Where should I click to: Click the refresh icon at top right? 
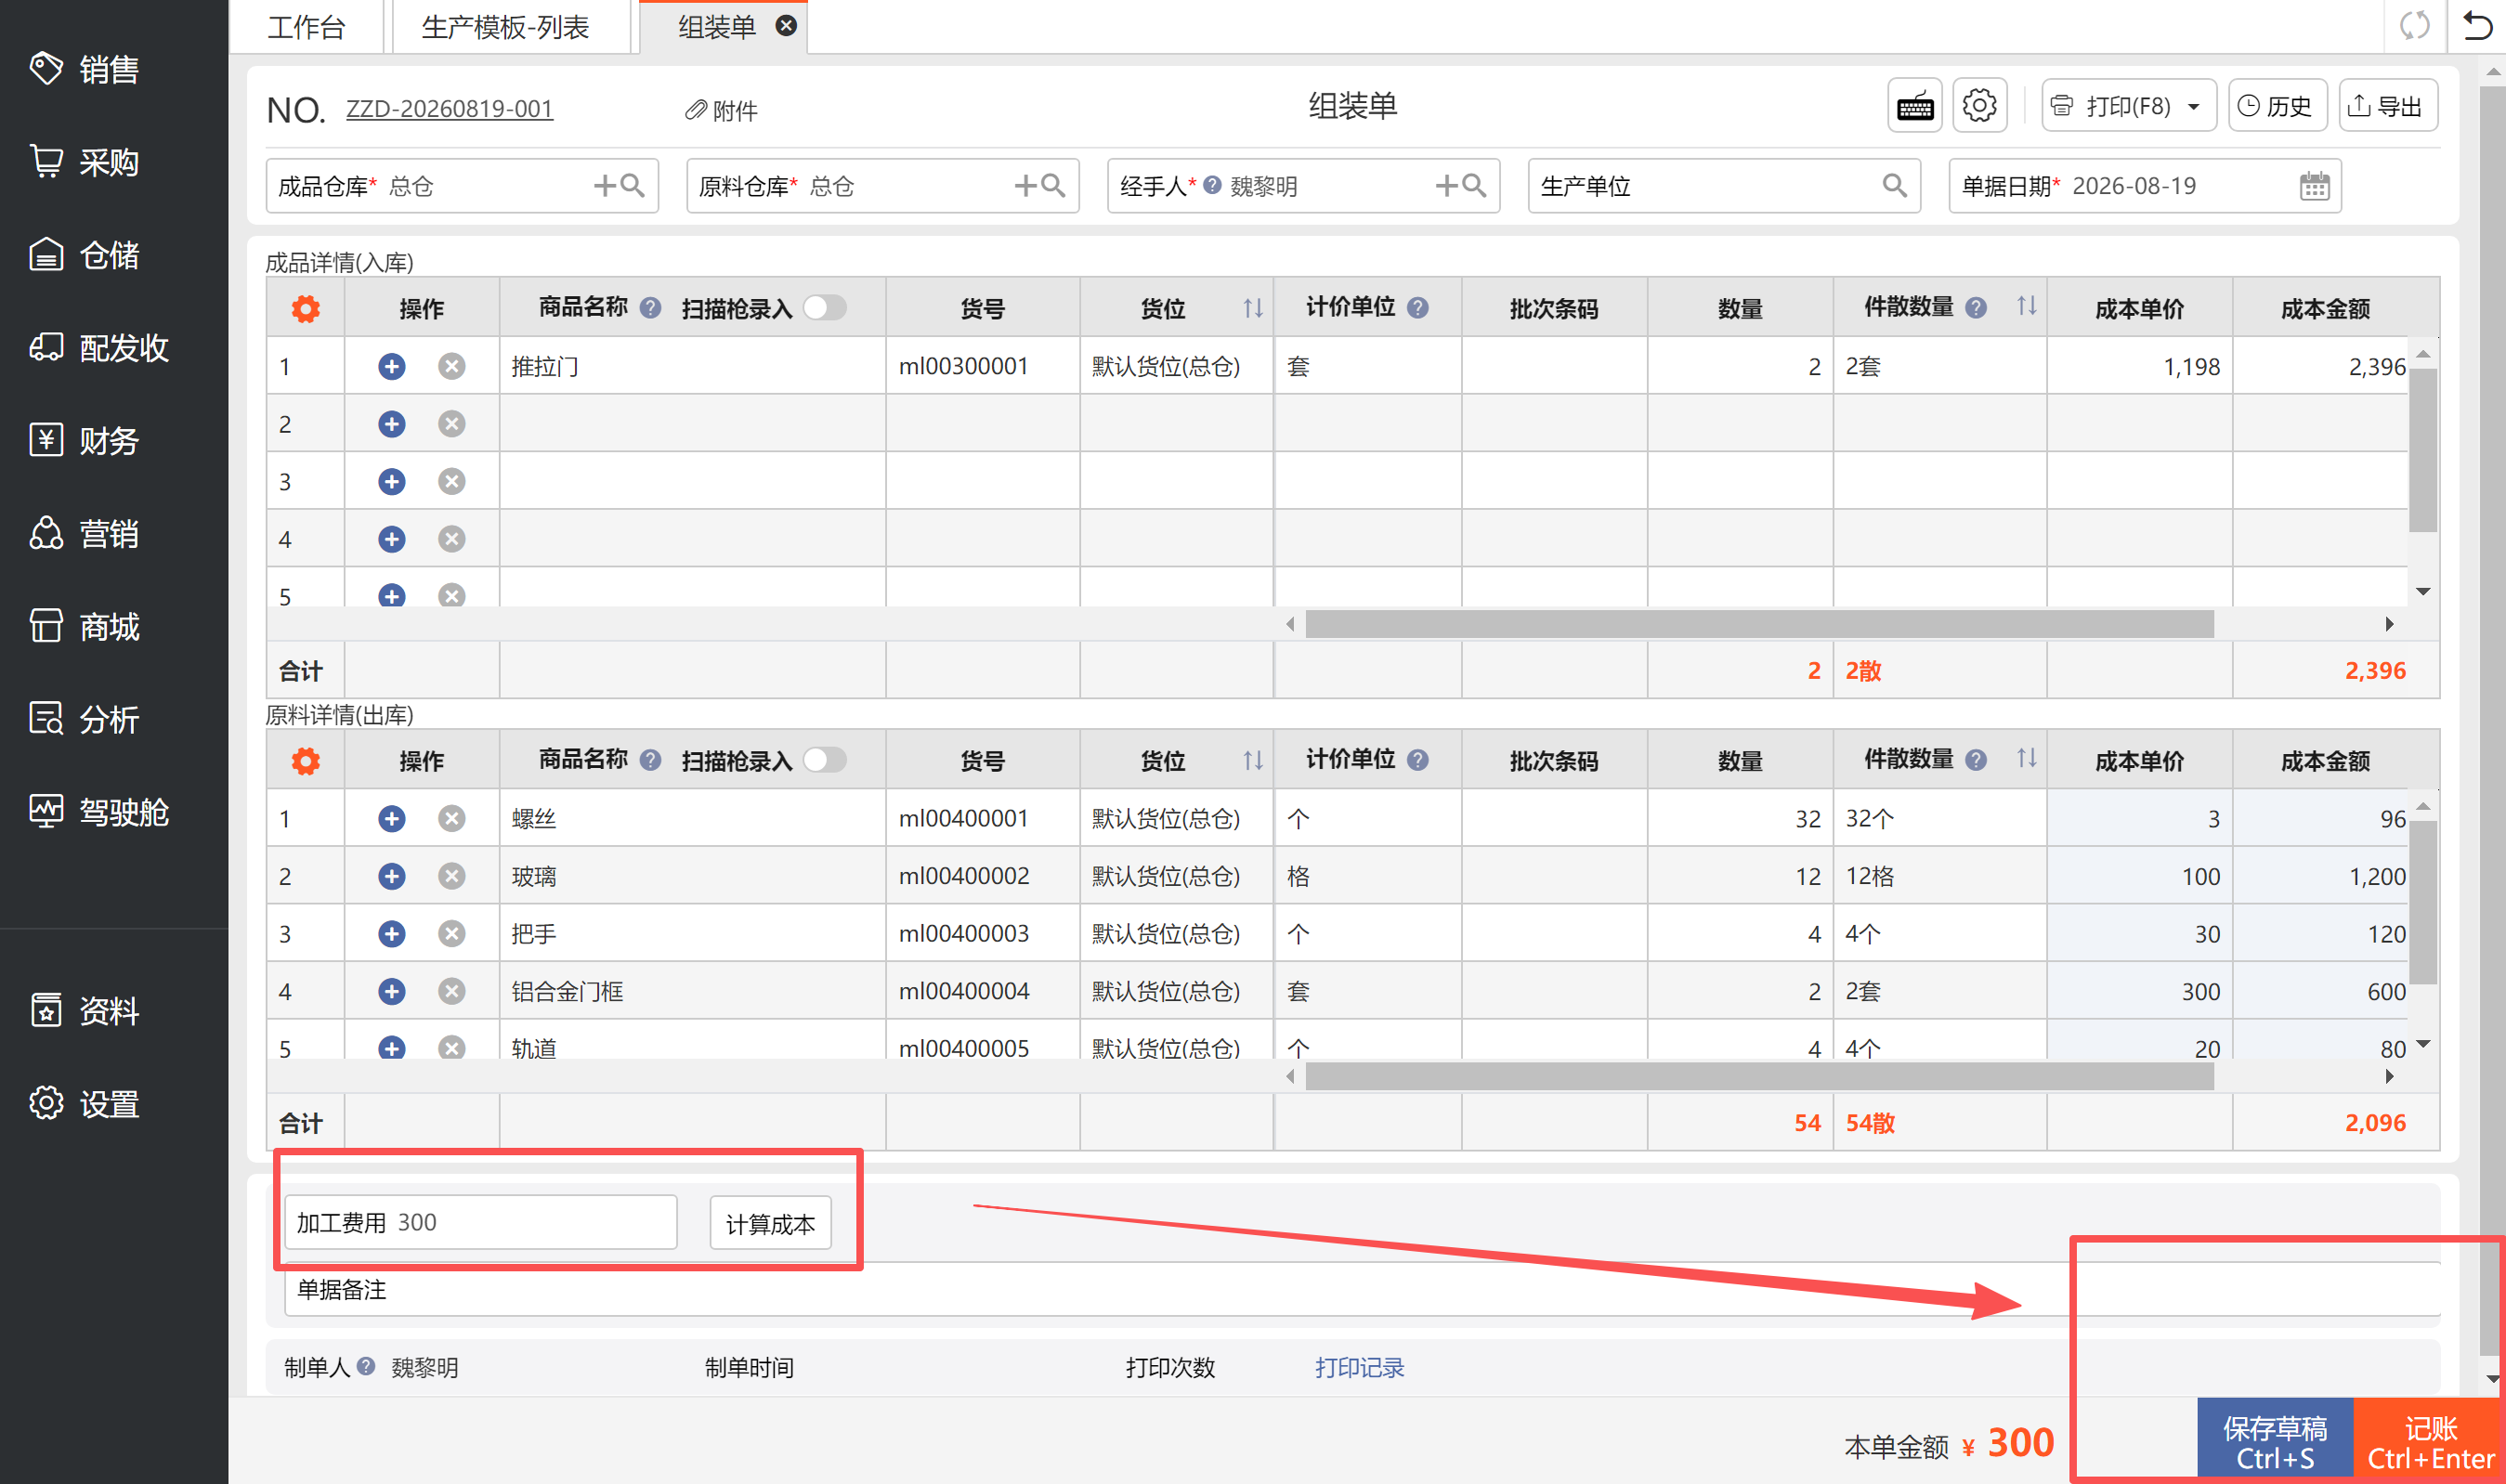[x=2414, y=25]
